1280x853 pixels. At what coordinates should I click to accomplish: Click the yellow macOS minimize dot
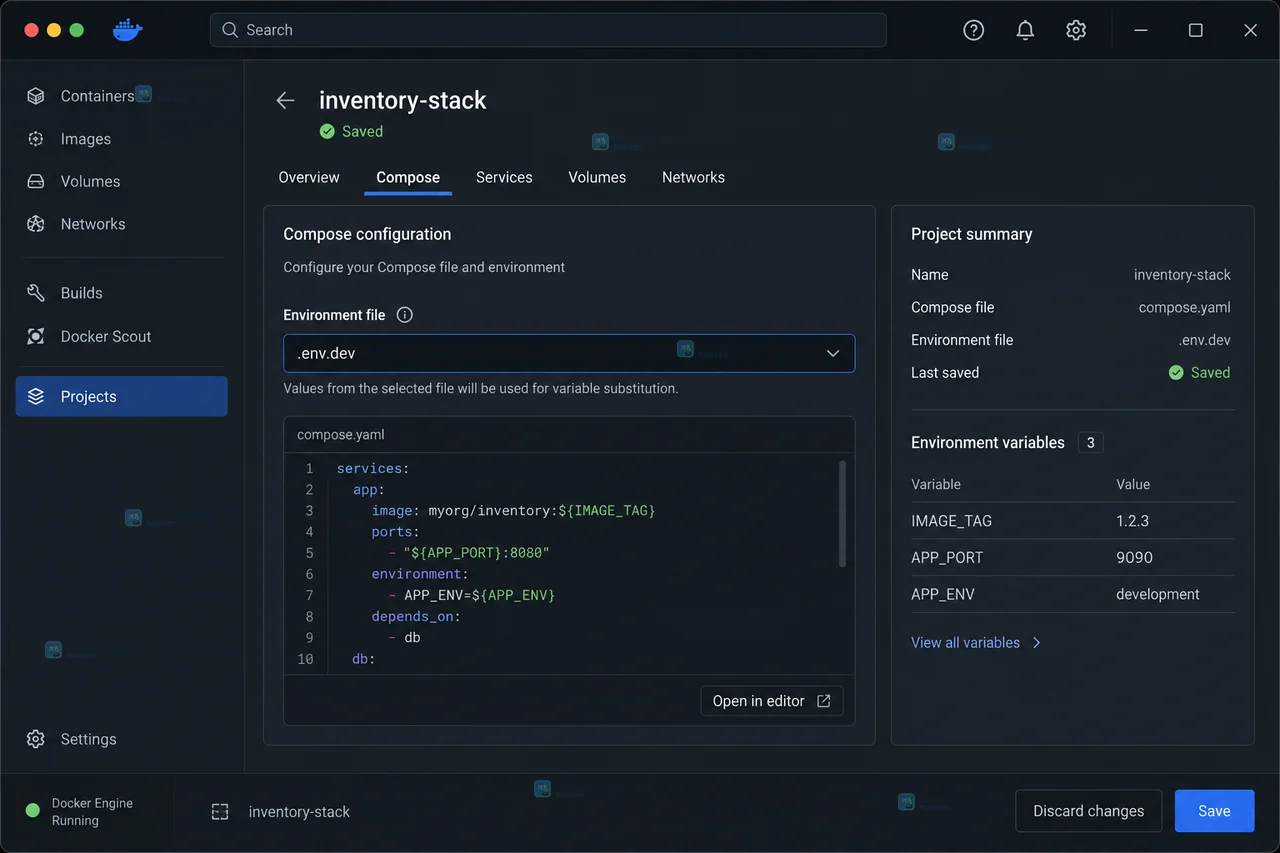[x=54, y=30]
